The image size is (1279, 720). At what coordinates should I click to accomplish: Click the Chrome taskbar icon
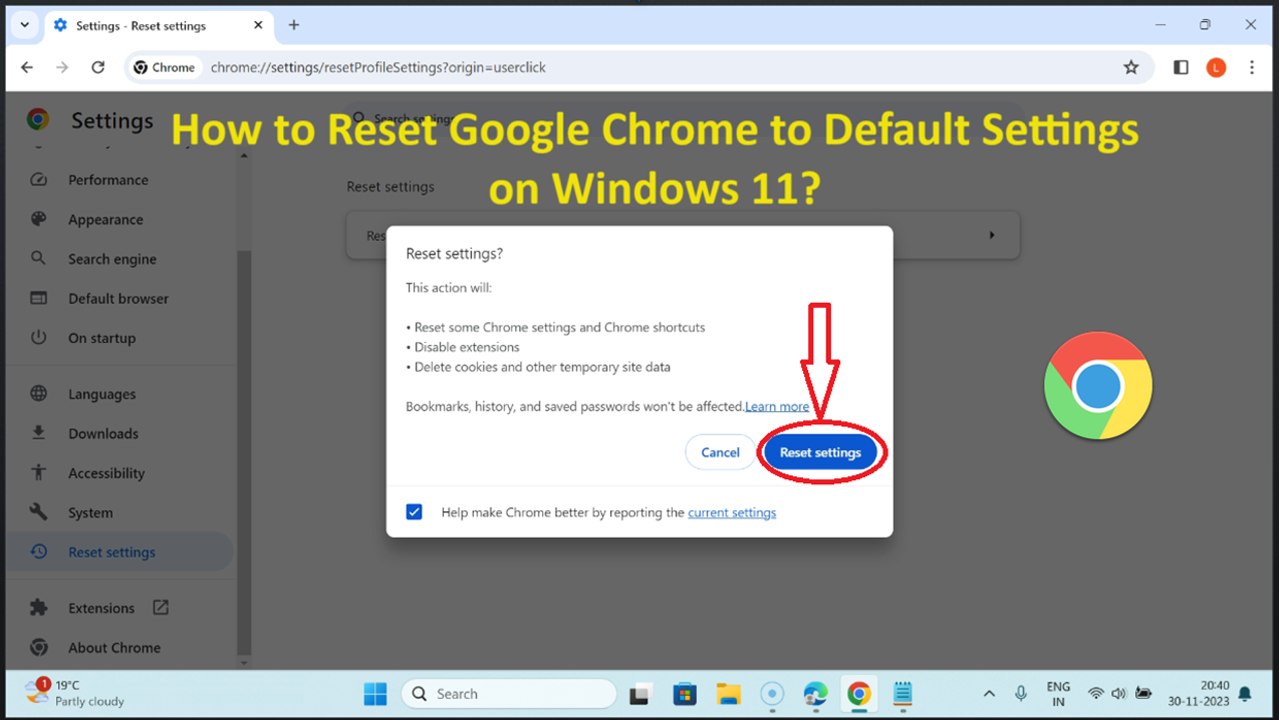point(859,694)
